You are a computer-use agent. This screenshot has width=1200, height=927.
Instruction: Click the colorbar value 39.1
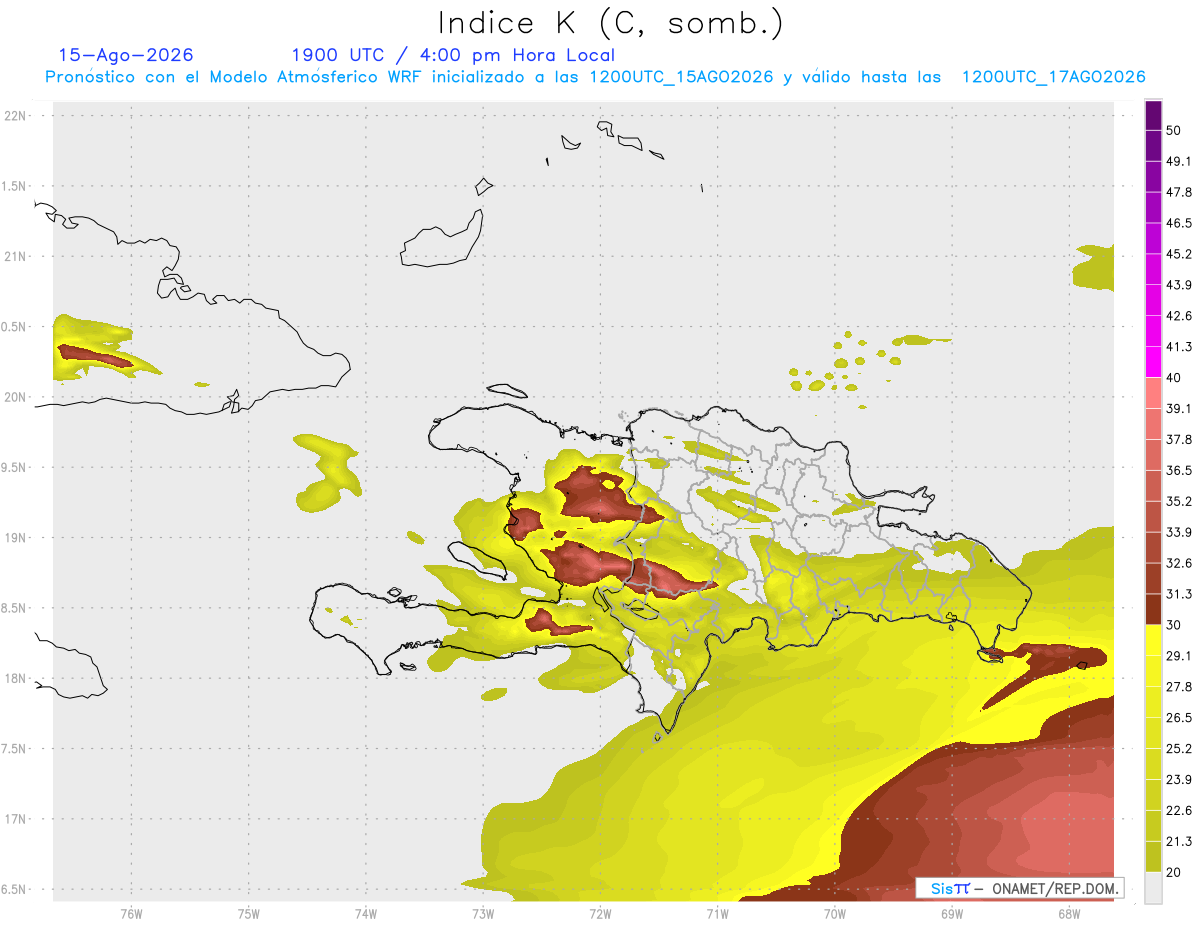pos(1179,409)
